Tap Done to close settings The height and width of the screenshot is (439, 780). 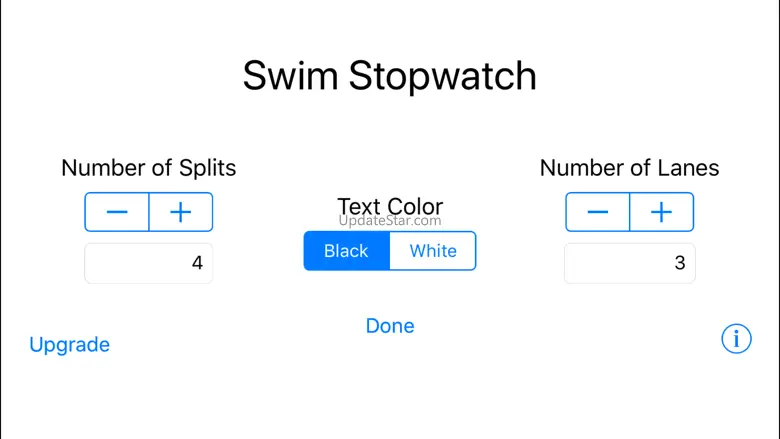(x=390, y=326)
